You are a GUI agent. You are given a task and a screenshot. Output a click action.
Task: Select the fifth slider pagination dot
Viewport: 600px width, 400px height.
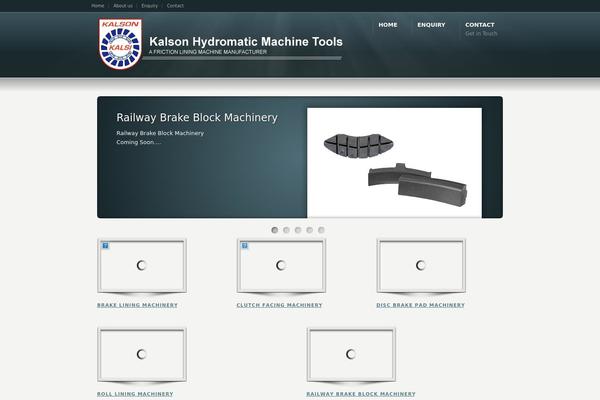pyautogui.click(x=321, y=230)
